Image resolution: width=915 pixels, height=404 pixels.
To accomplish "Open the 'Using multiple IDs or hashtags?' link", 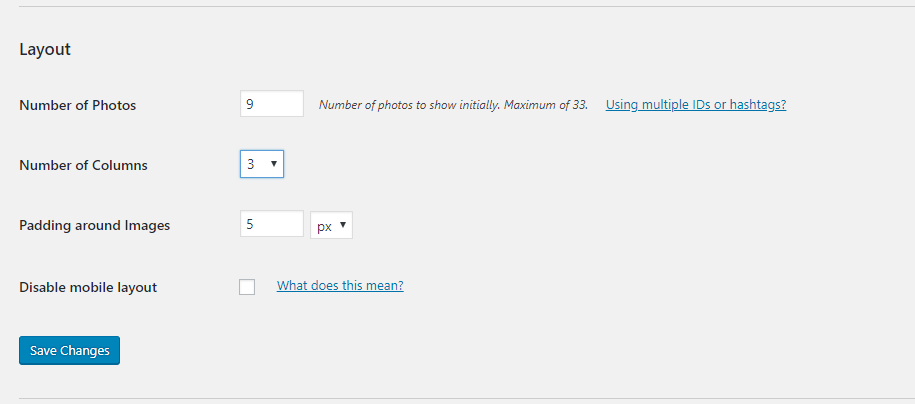I will pos(695,104).
